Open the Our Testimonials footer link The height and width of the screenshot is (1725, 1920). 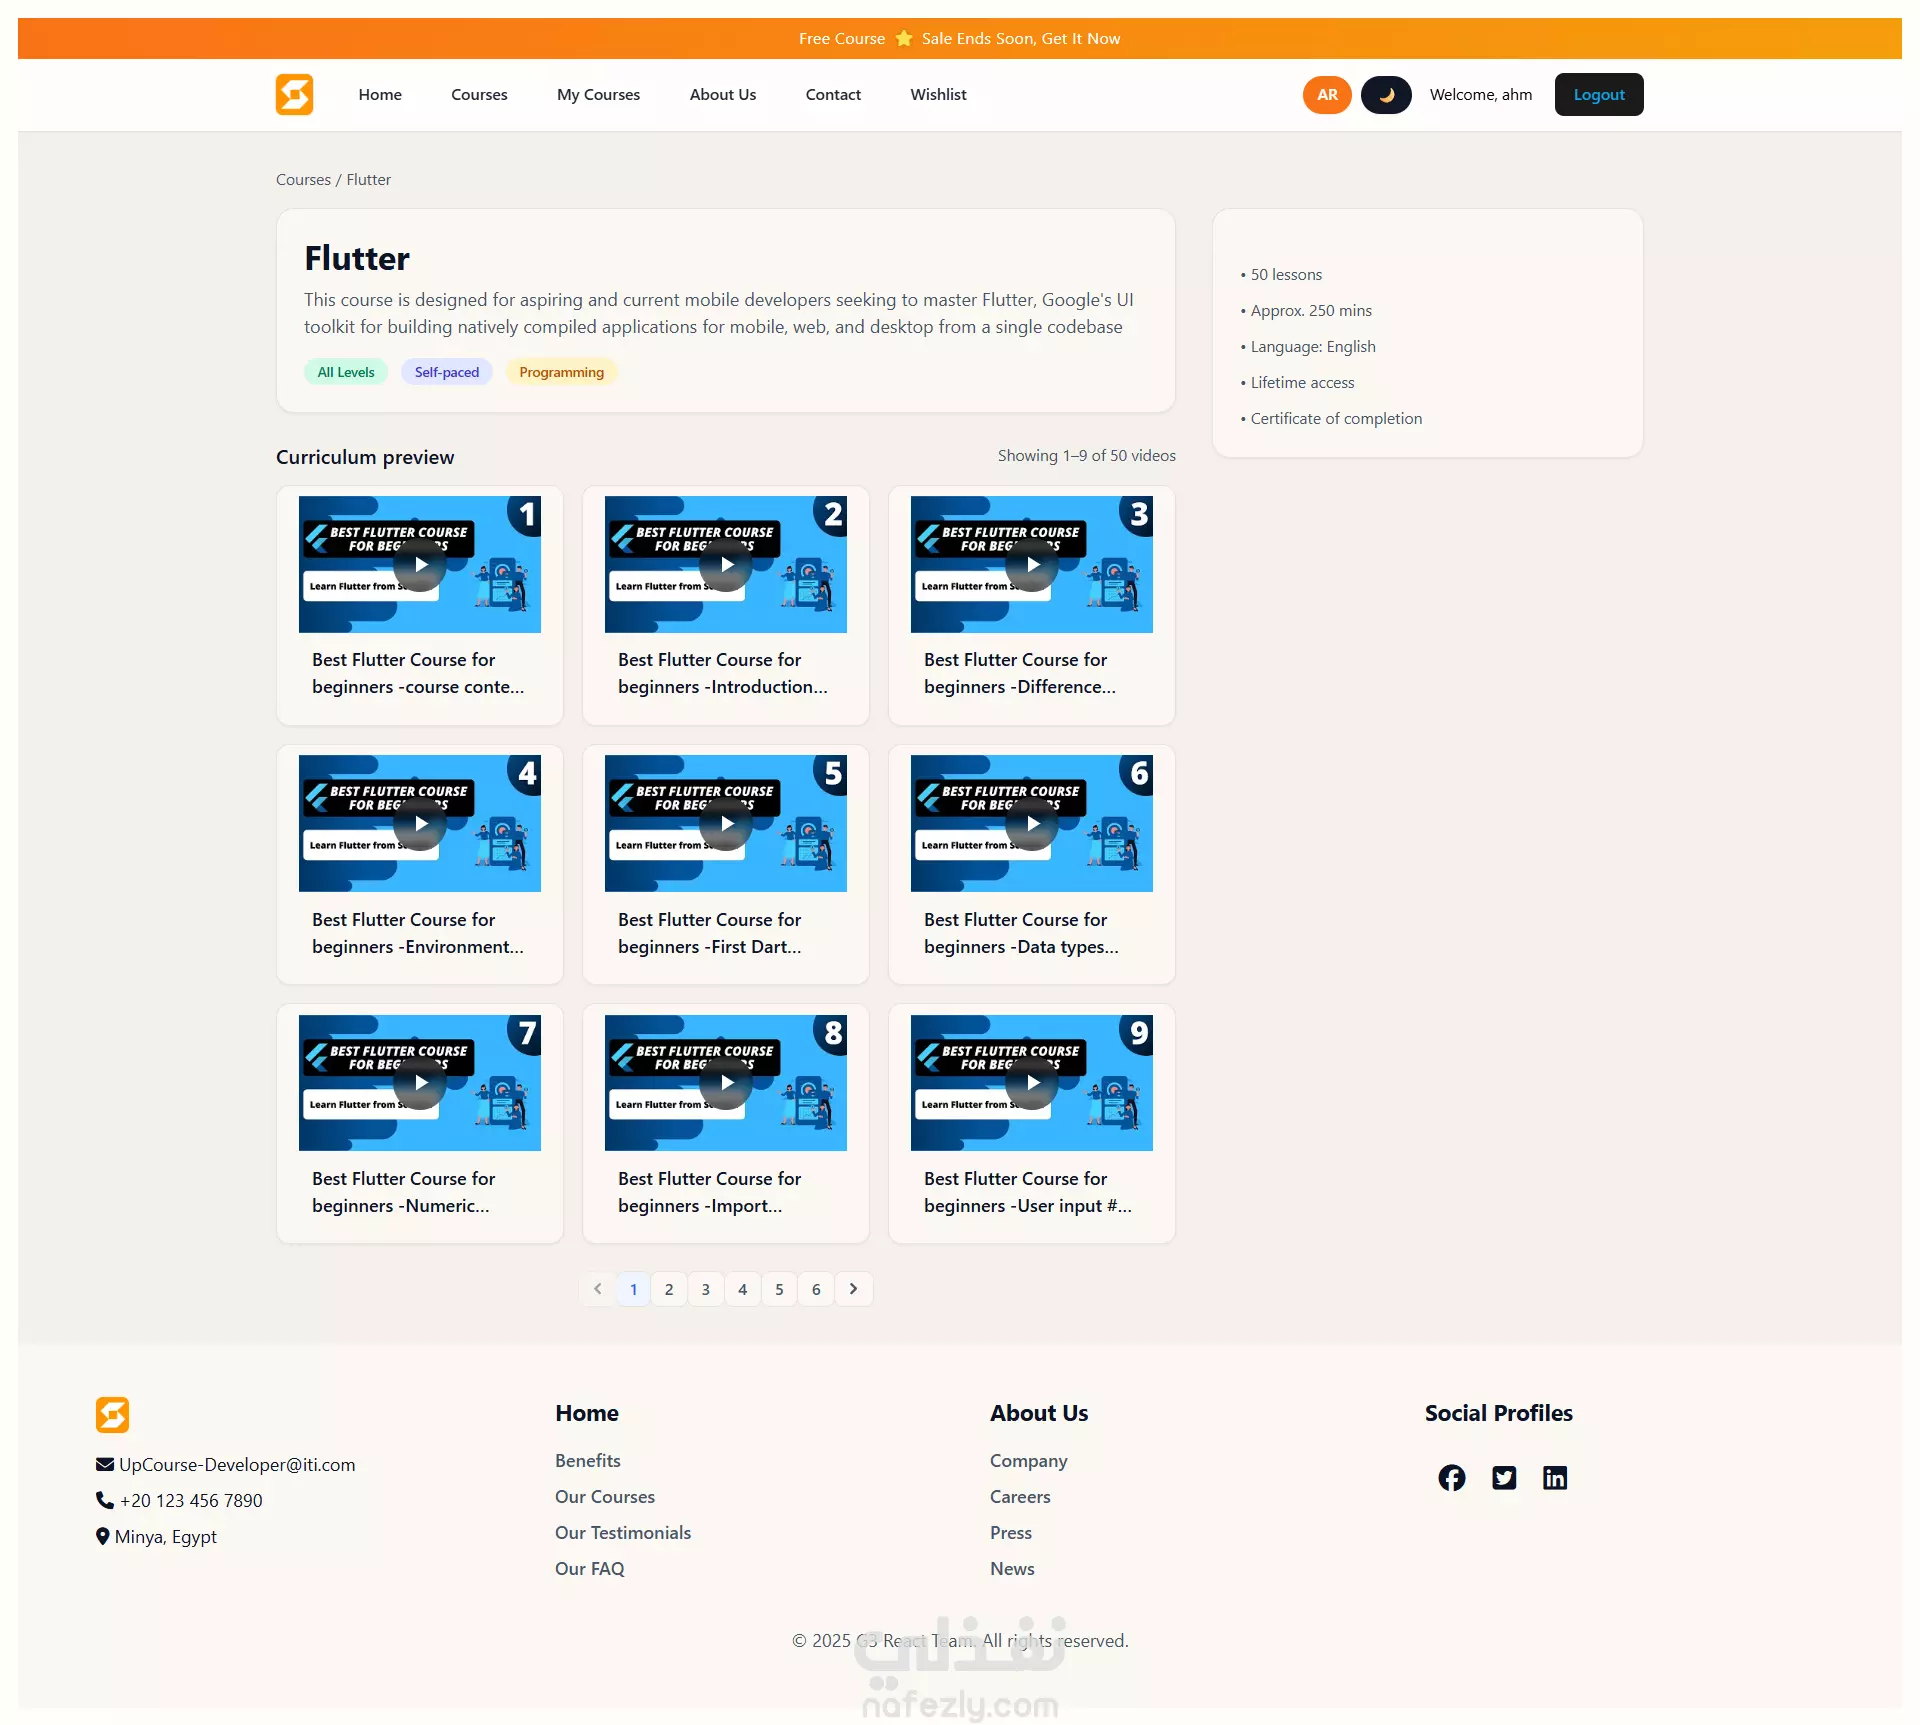point(622,1532)
